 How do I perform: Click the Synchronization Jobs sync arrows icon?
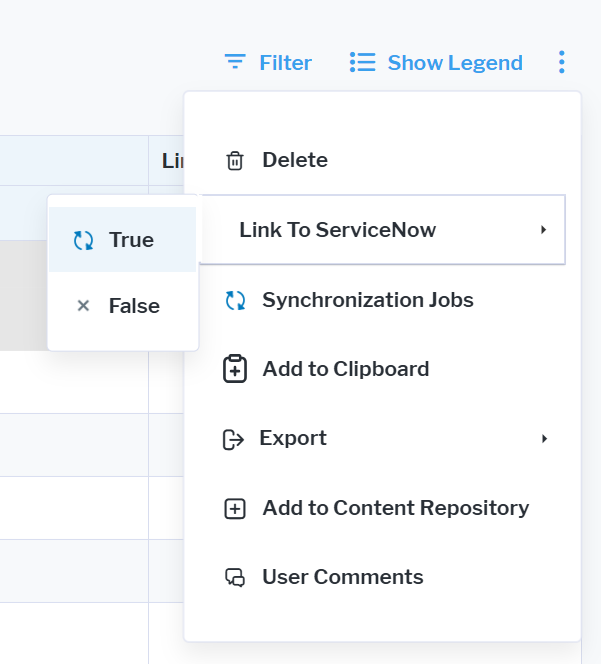[235, 300]
